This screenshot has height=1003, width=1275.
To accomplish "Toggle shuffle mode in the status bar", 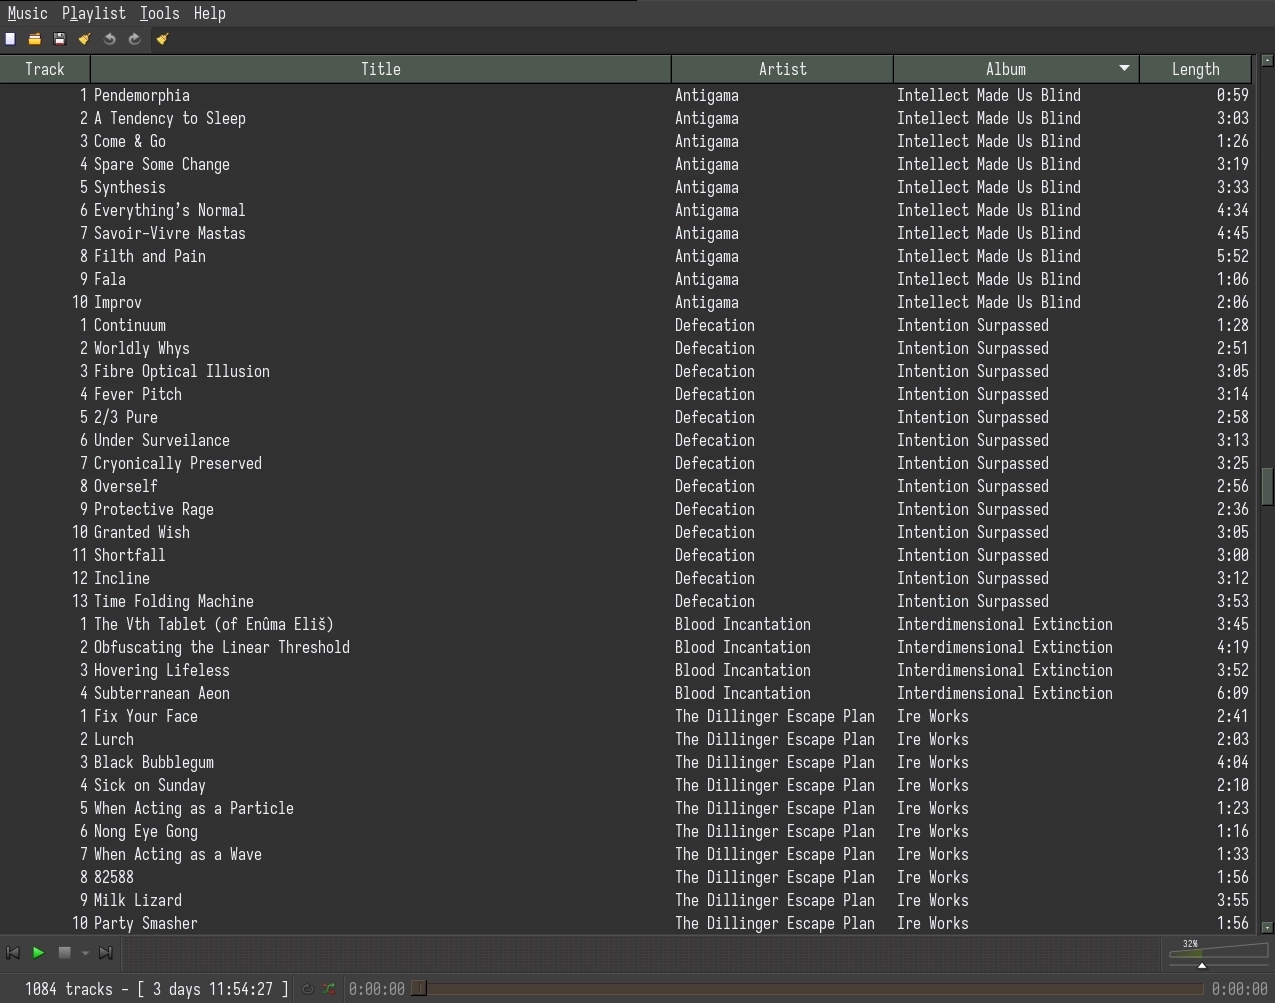I will [x=328, y=989].
